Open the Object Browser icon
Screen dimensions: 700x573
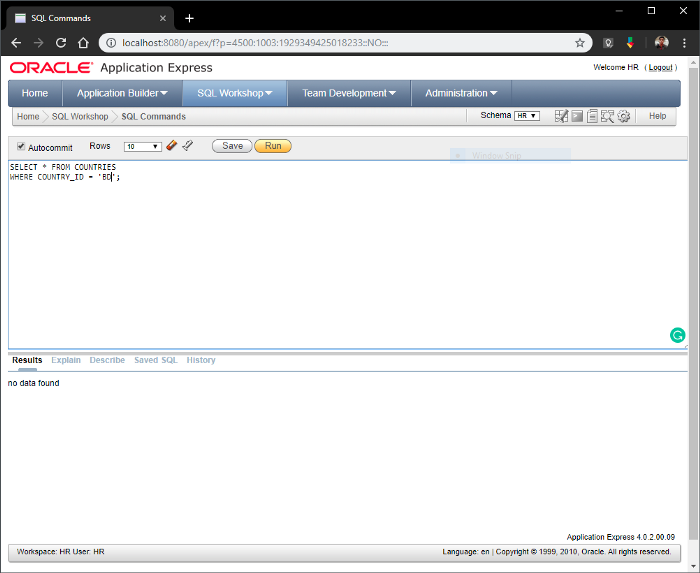coord(561,116)
